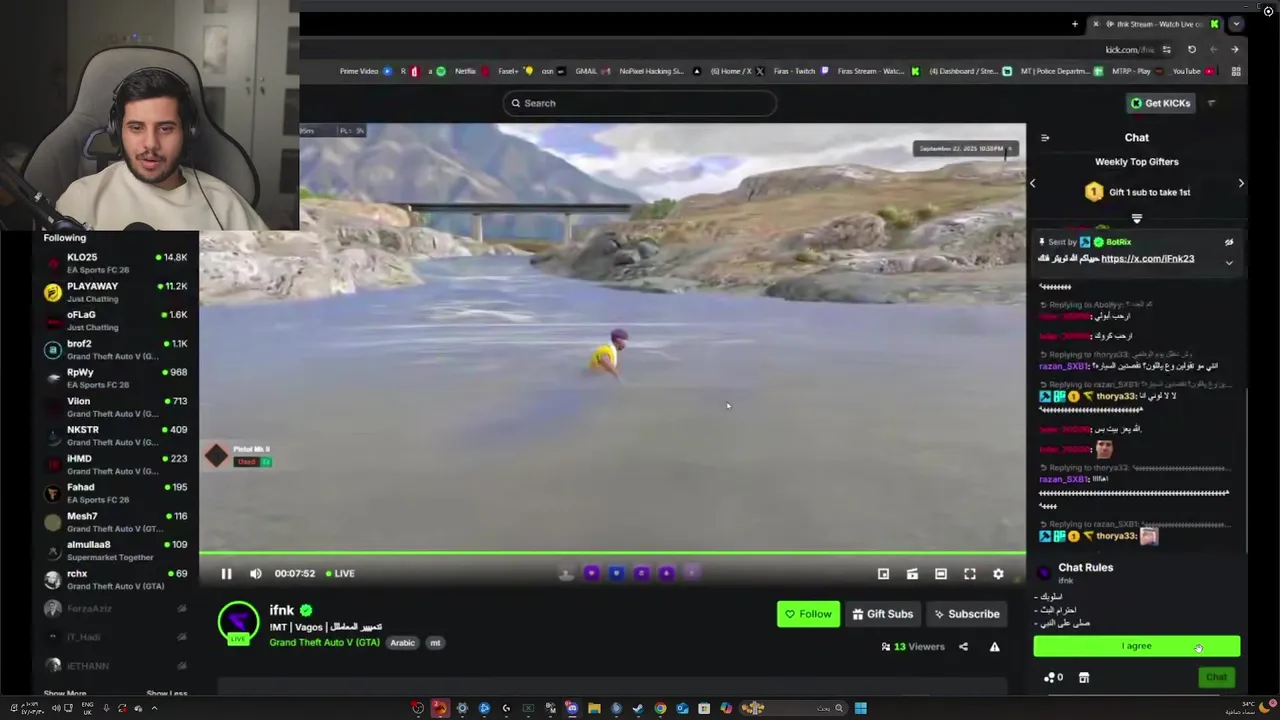1280x720 pixels.
Task: Open RpWy channel in Following list
Action: (x=115, y=378)
